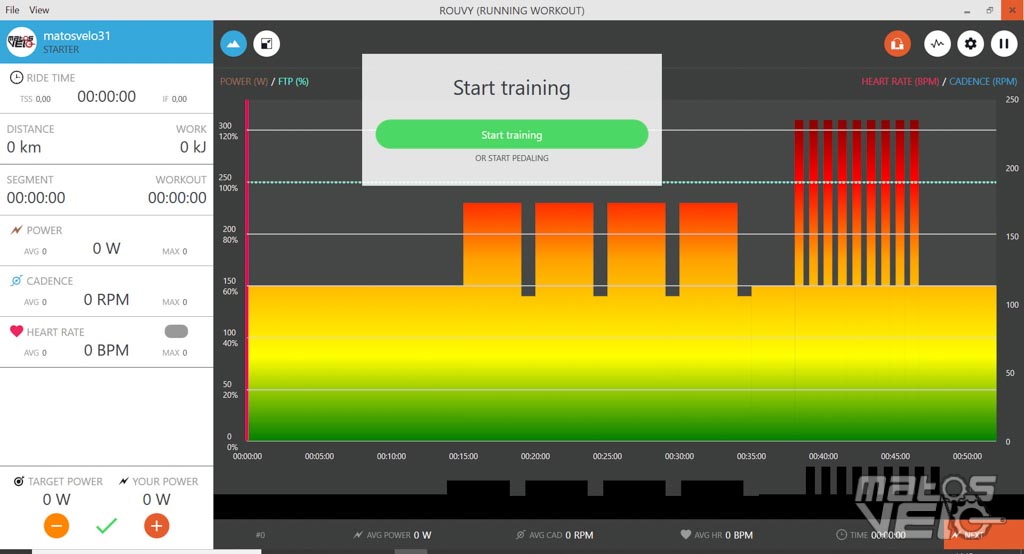This screenshot has width=1024, height=554.
Task: Switch to the mountain profile view icon
Action: click(x=233, y=44)
